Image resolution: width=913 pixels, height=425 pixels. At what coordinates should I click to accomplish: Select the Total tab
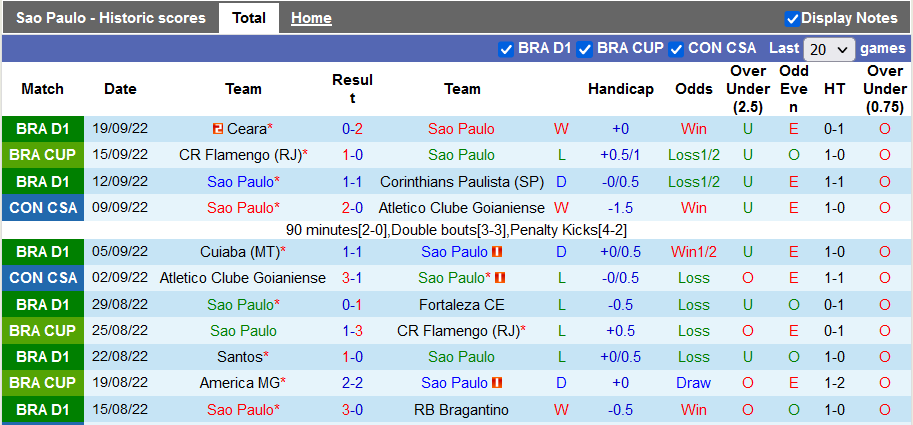coord(249,18)
